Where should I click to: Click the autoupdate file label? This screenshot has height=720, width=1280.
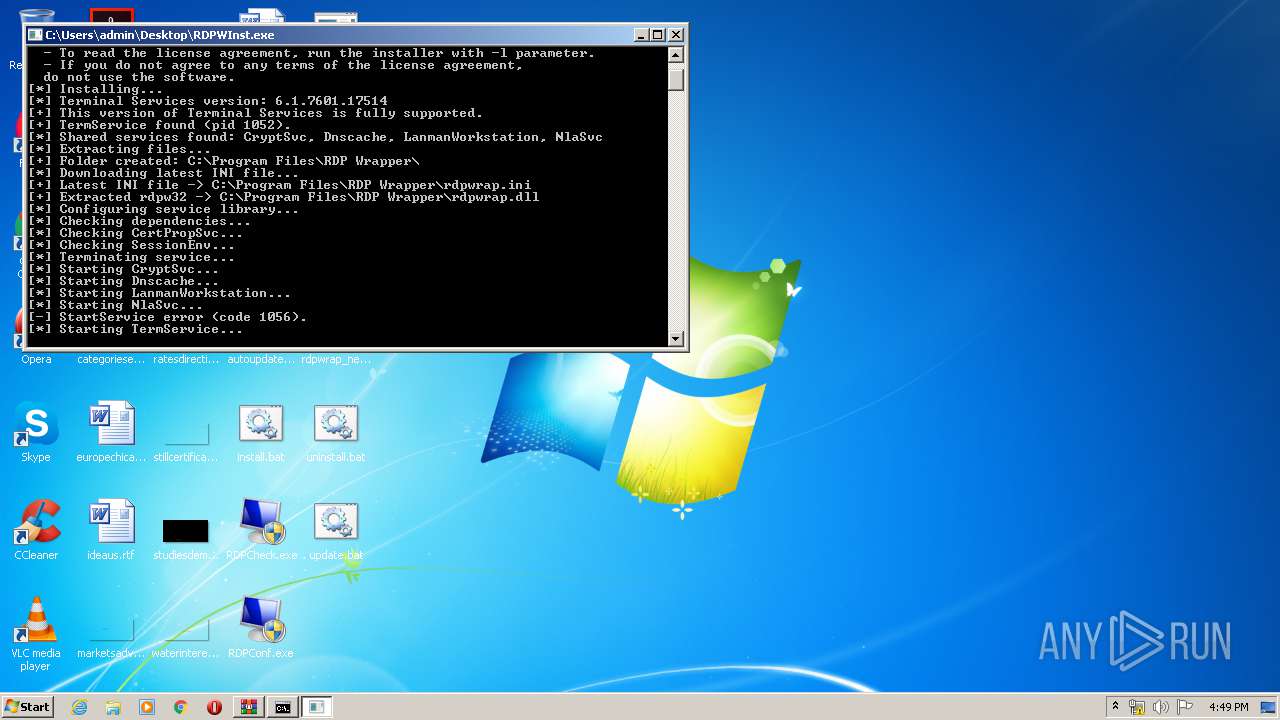point(261,359)
